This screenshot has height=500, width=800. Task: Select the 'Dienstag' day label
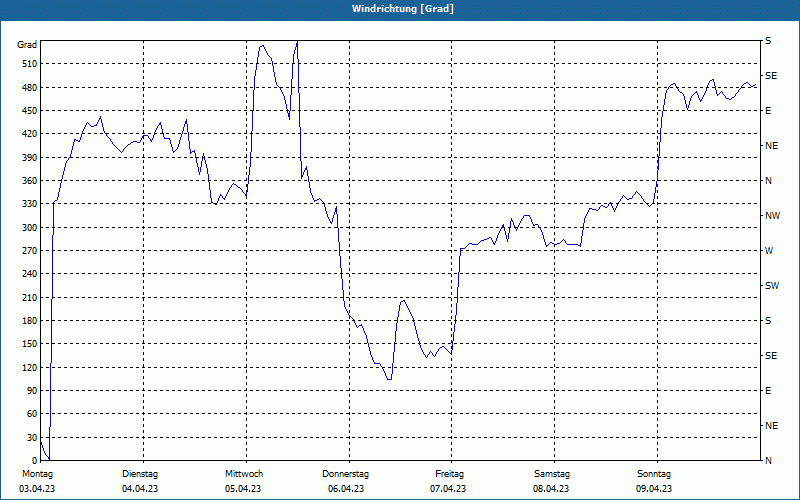pos(140,474)
